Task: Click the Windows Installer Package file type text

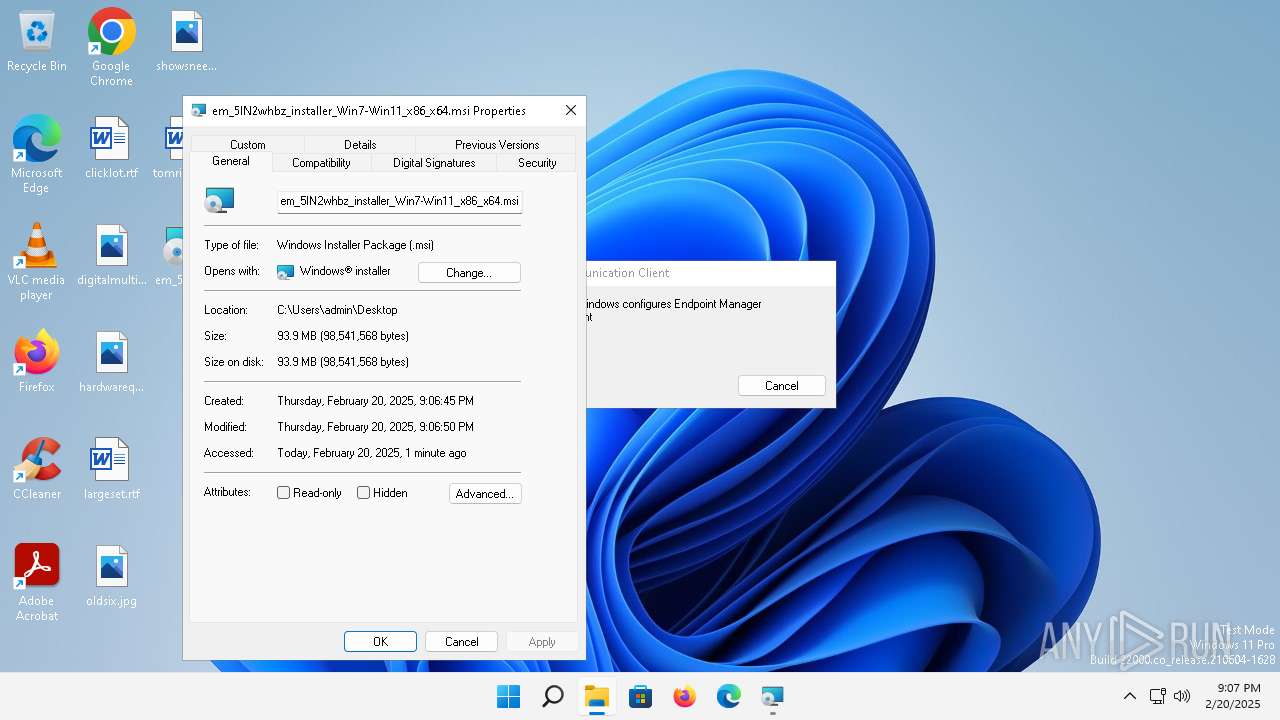Action: tap(355, 245)
